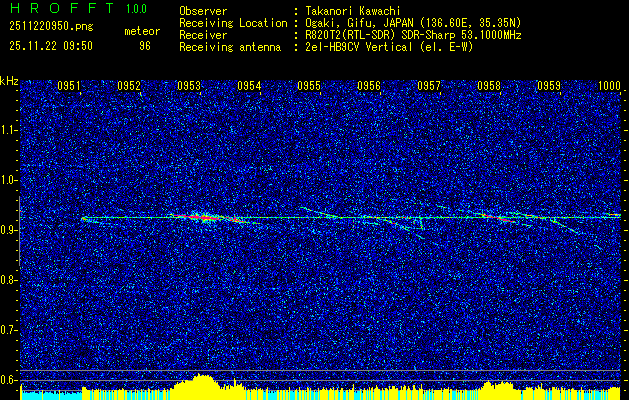Click the 2el-HB9CV Vertical antenna text
Viewport: 629px width, 400px height.
(x=389, y=47)
